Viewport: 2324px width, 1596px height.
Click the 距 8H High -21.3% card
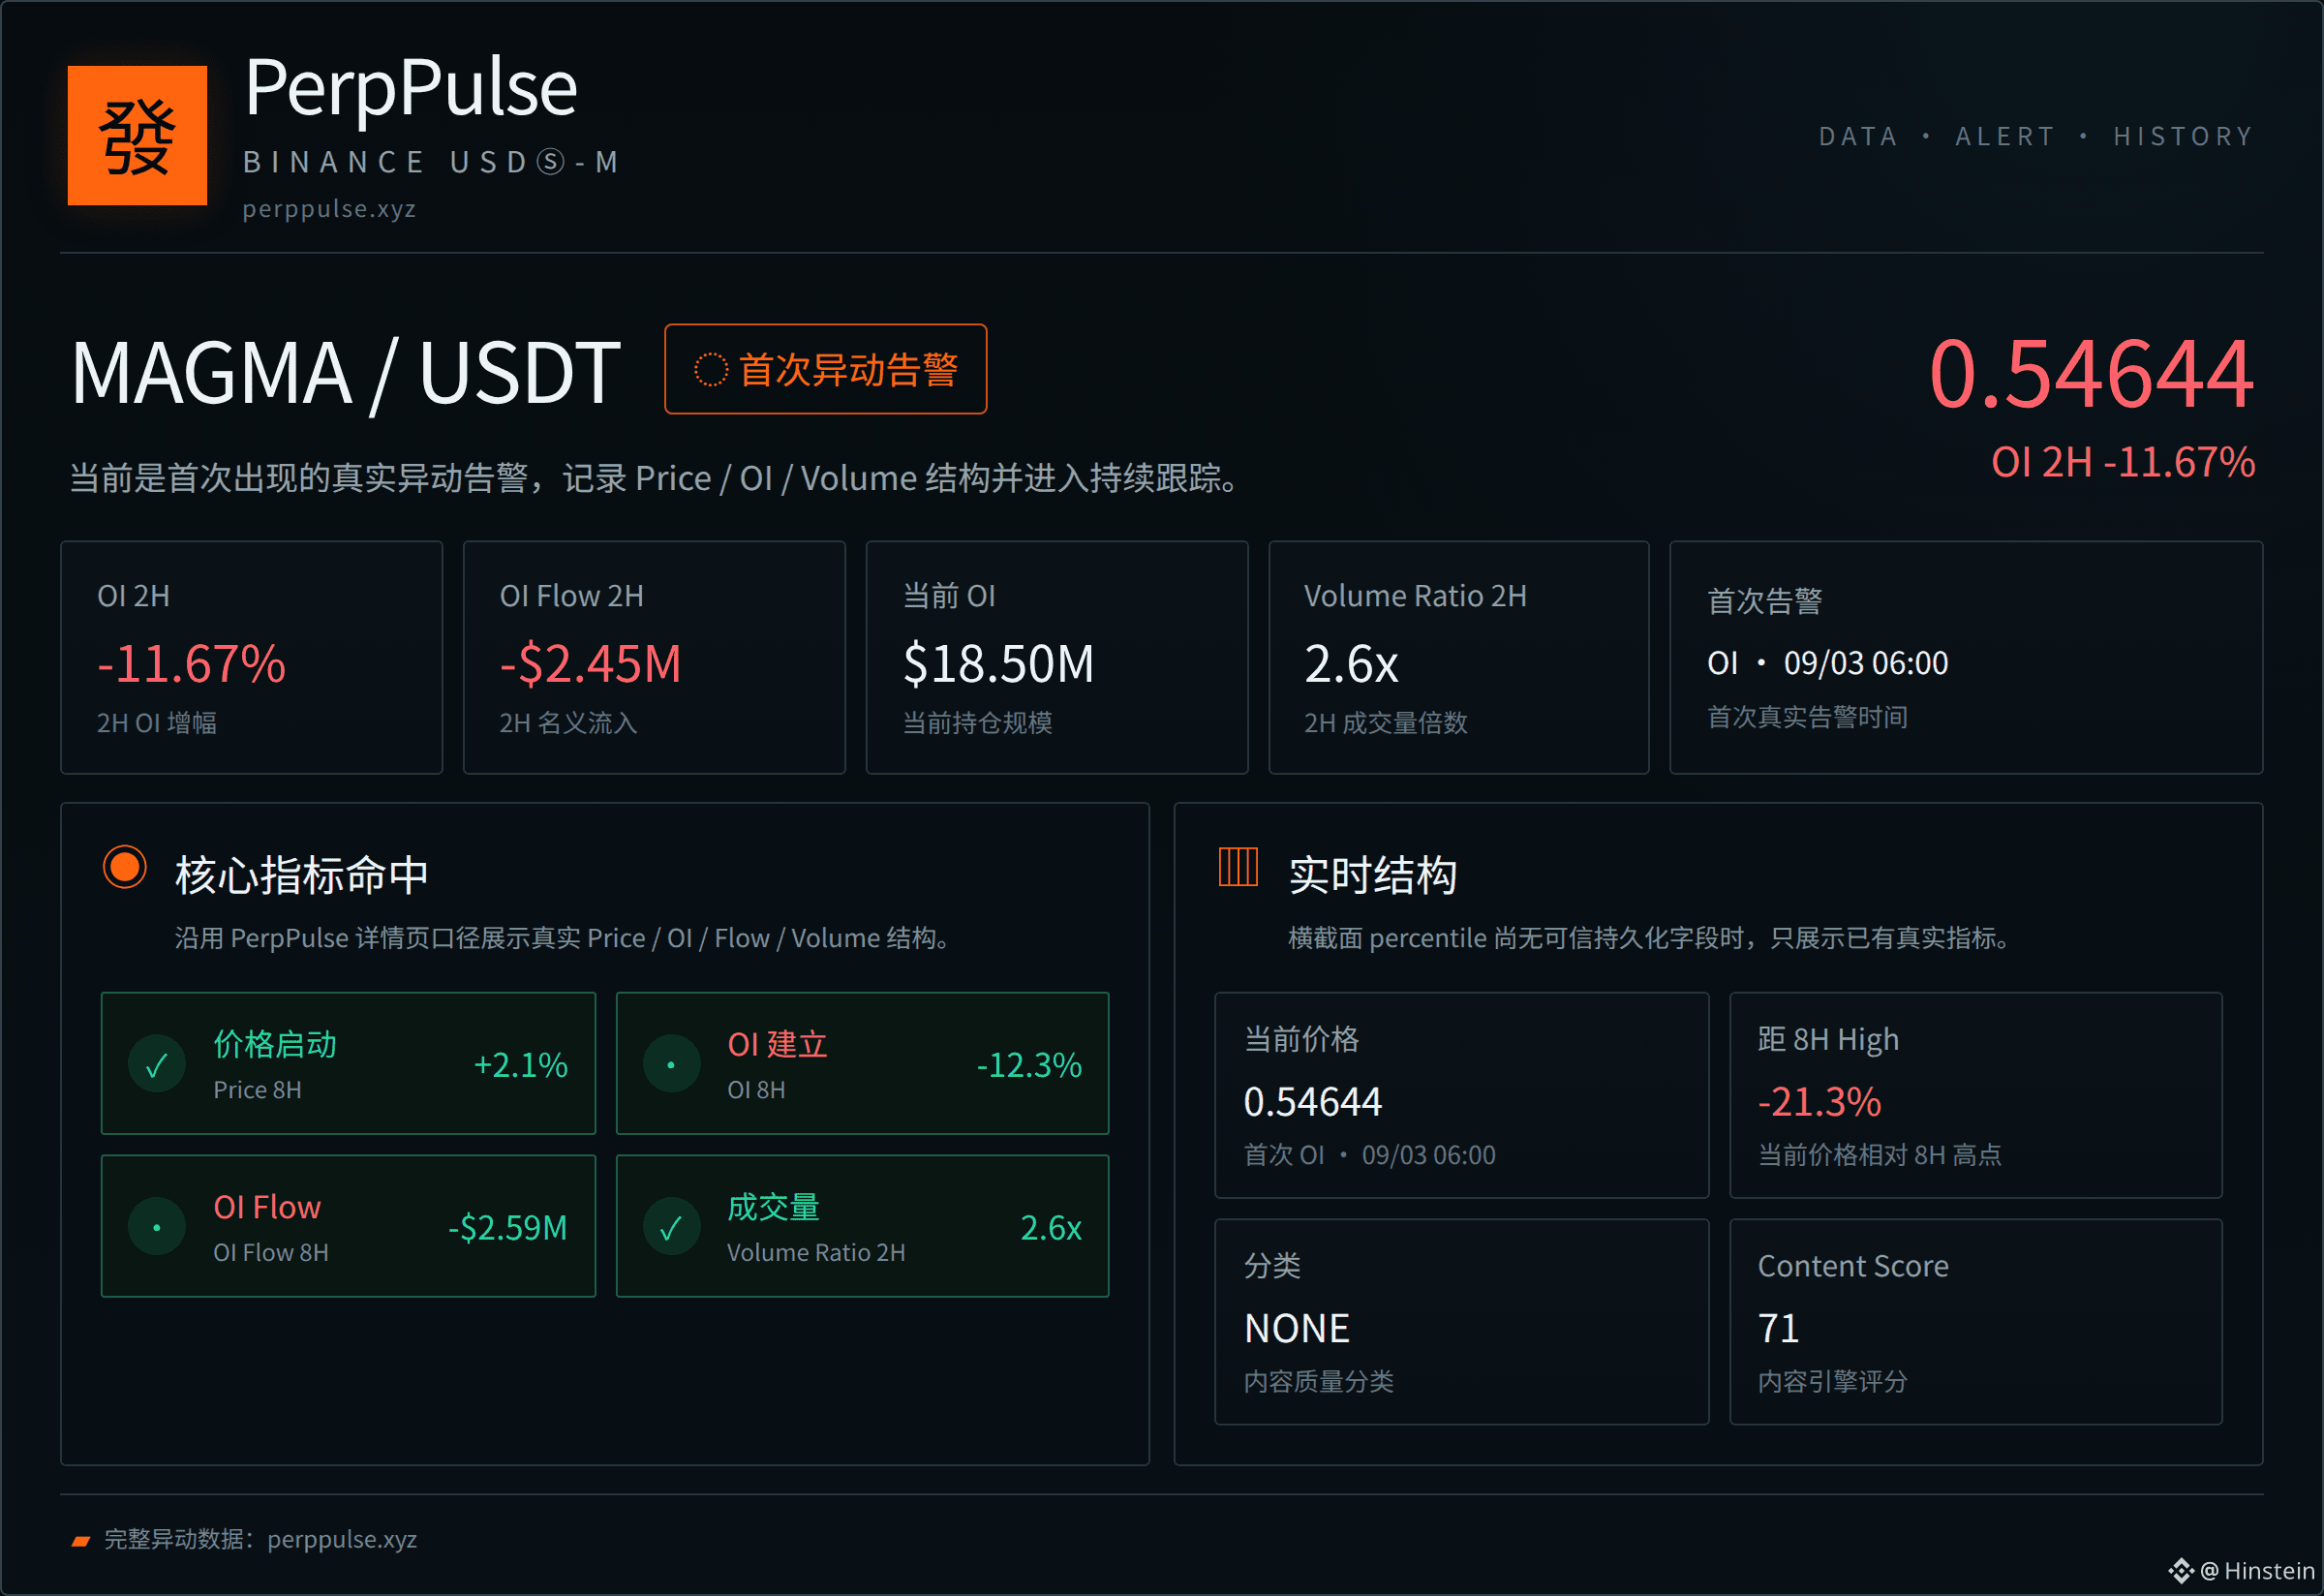(1975, 1095)
